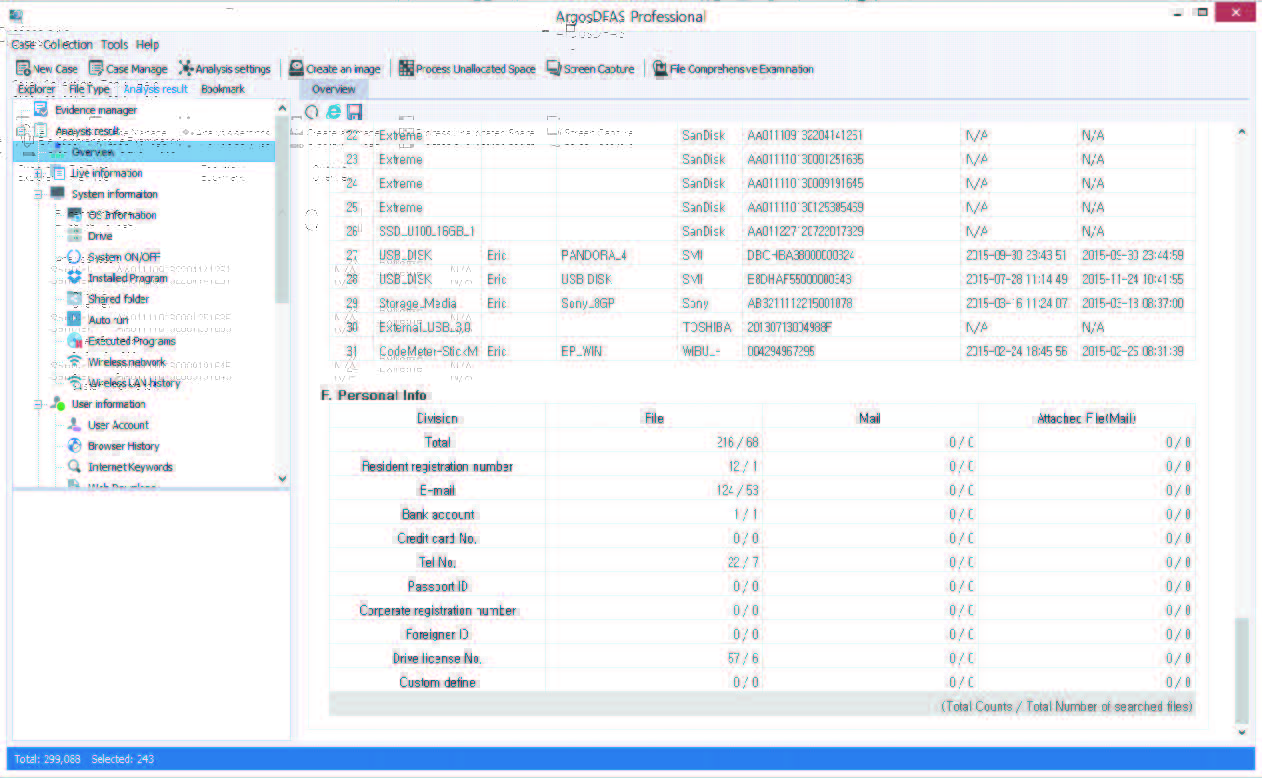
Task: Click the User Account icon in the tree
Action: (74, 425)
